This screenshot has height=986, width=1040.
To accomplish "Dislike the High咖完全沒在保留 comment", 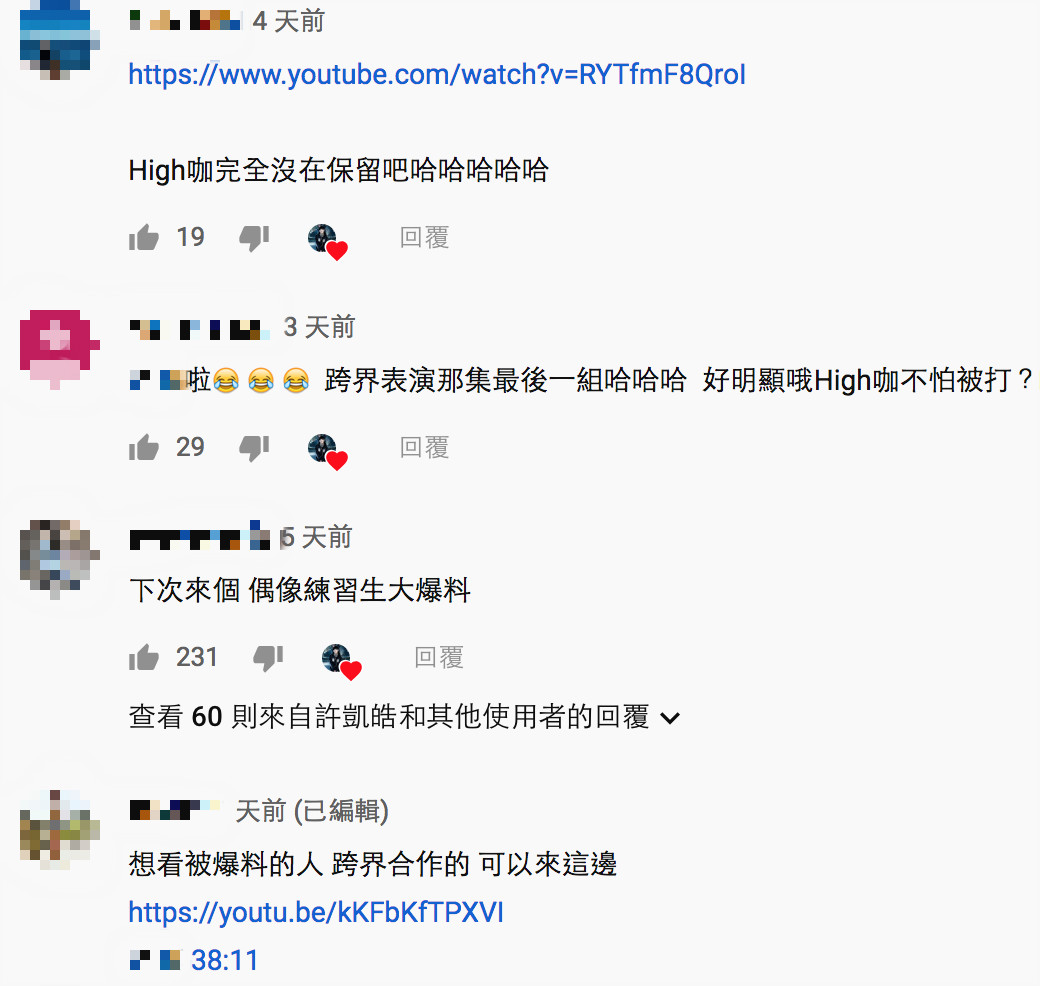I will click(254, 238).
